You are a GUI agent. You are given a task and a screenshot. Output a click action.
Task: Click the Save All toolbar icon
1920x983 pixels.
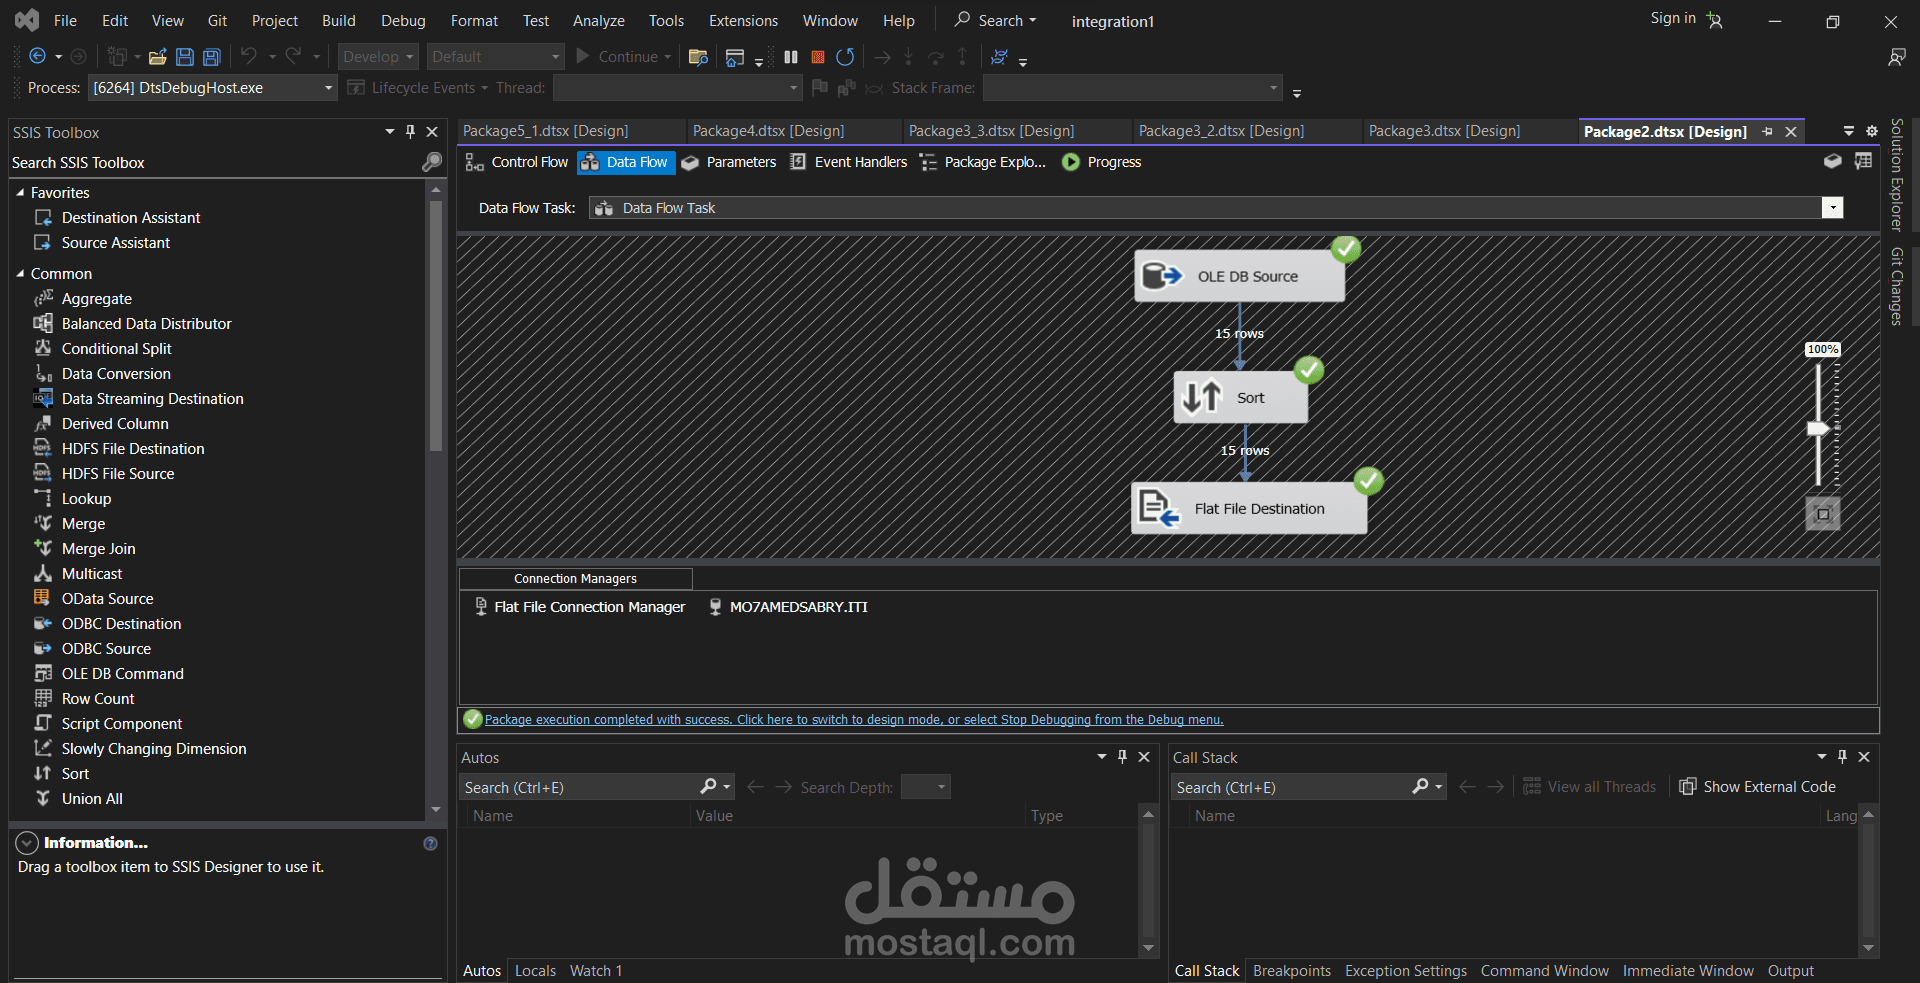[x=212, y=57]
